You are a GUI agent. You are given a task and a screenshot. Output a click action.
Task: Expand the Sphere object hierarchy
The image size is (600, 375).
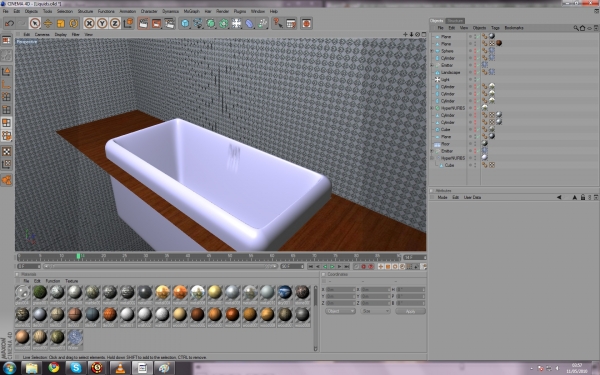coord(432,51)
